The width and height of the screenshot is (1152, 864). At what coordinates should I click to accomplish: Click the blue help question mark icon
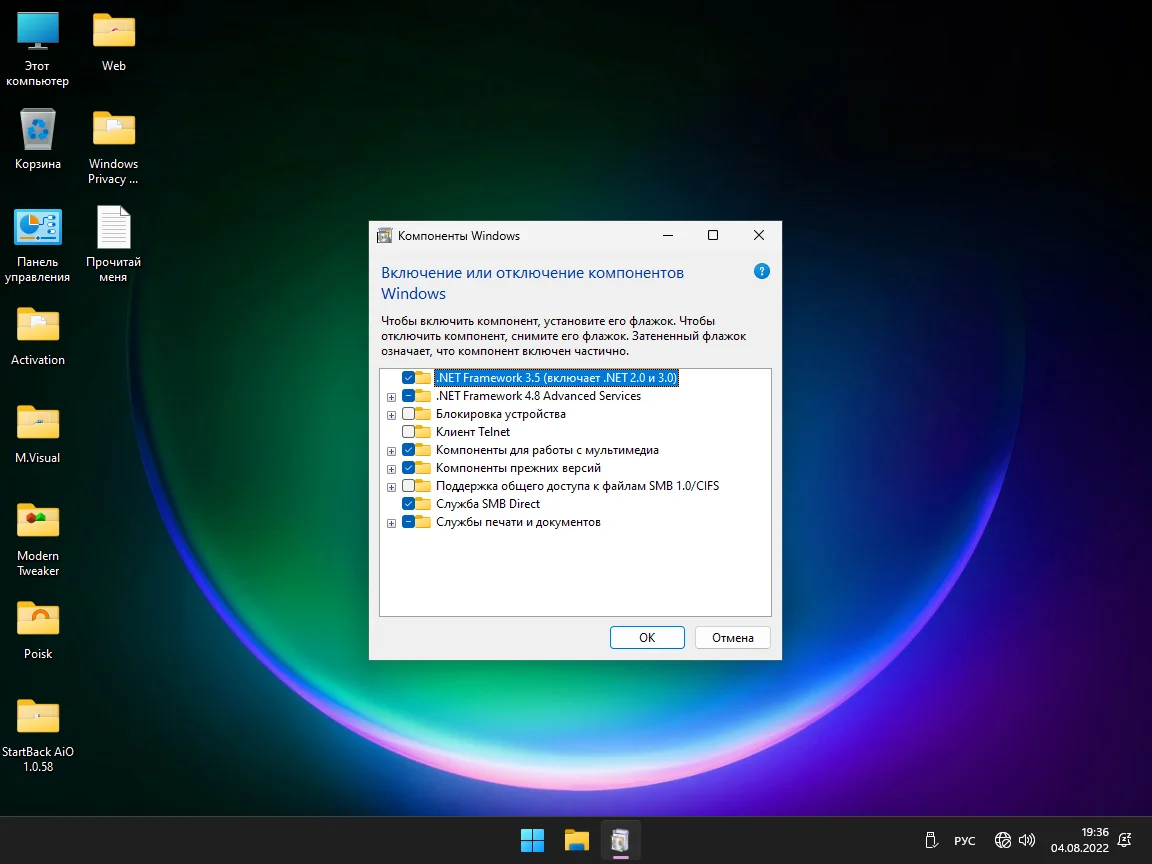(761, 272)
